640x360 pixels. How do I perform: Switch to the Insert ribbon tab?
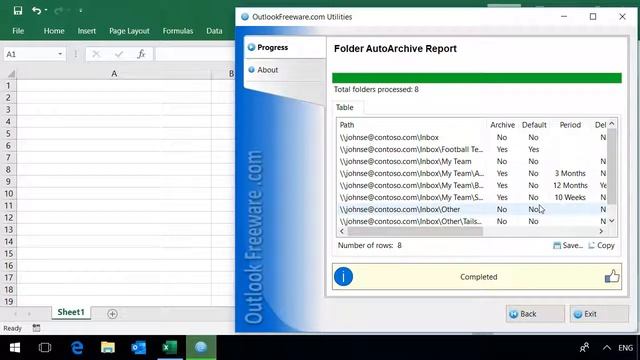point(87,31)
